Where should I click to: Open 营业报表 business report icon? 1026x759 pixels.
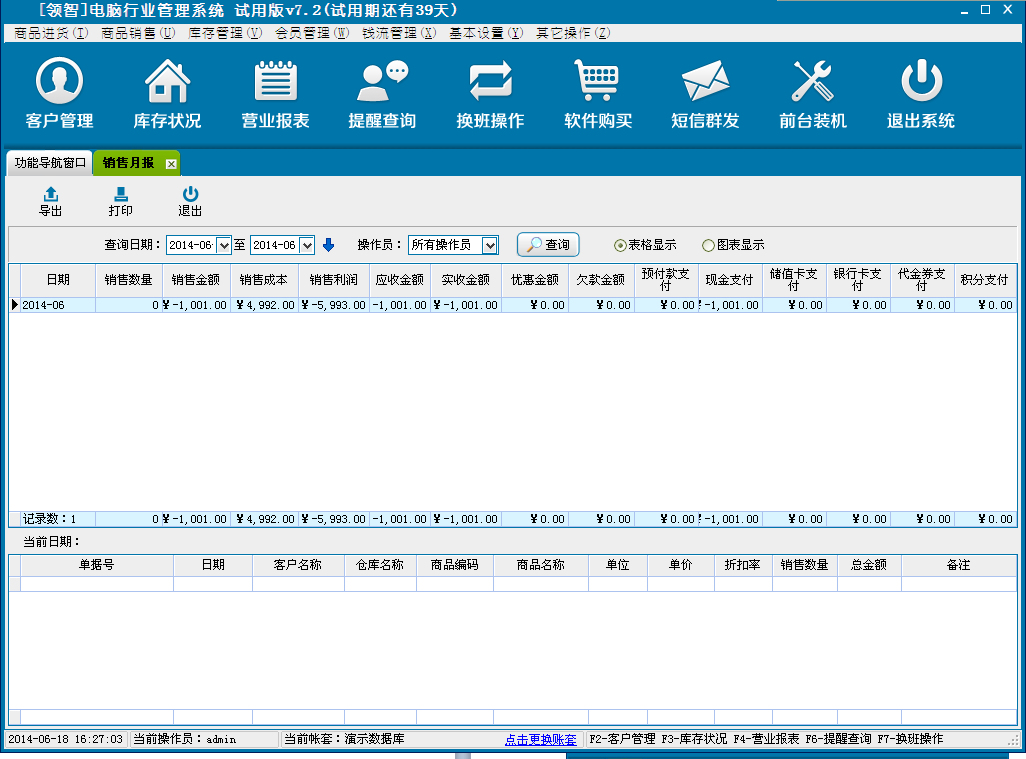pos(275,82)
